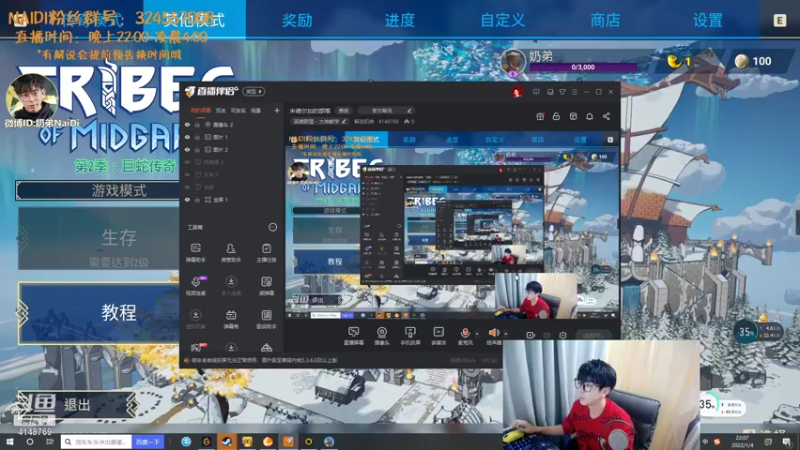Open the notification bell icon
The width and height of the screenshot is (800, 450).
click(x=589, y=116)
